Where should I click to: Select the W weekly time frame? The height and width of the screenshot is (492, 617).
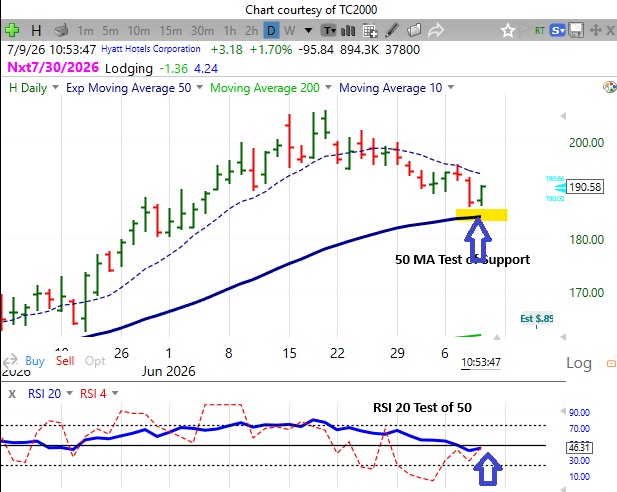289,30
